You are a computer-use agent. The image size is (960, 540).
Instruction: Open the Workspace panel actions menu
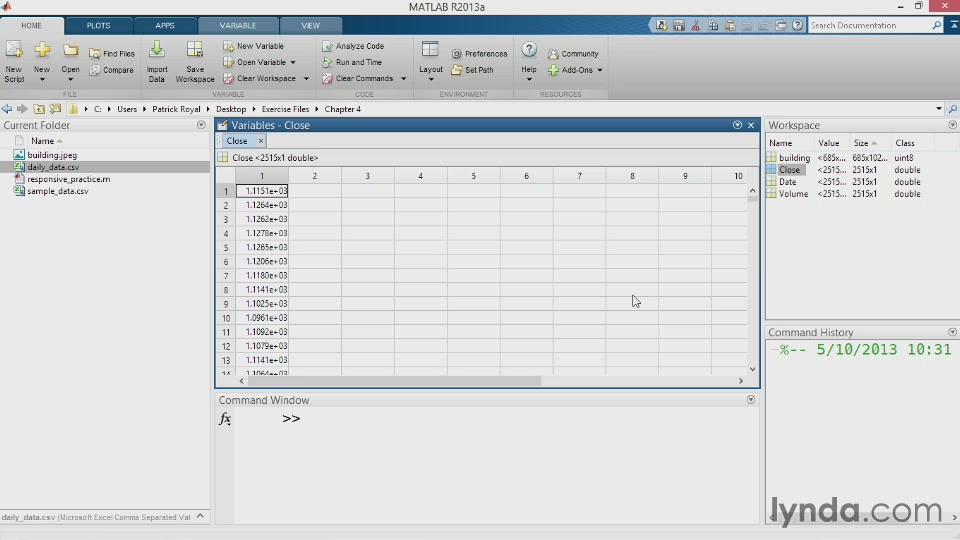(953, 125)
